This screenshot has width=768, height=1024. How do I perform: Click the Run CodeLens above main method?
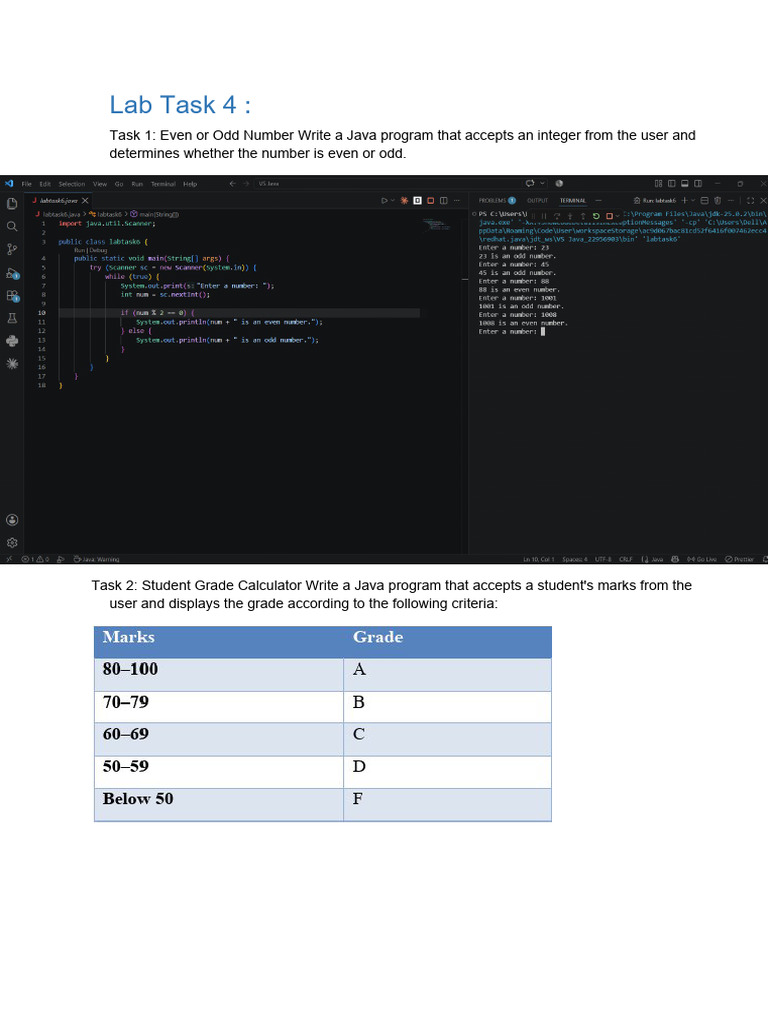(79, 250)
